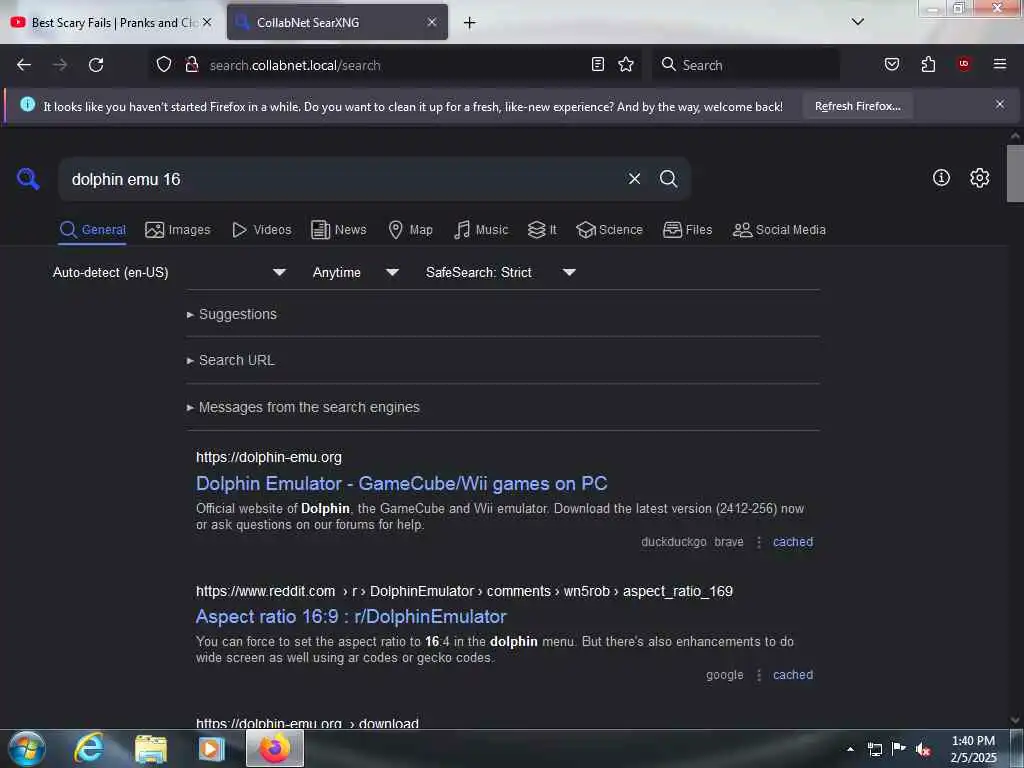Select the Files search category
1024x768 pixels.
click(688, 230)
